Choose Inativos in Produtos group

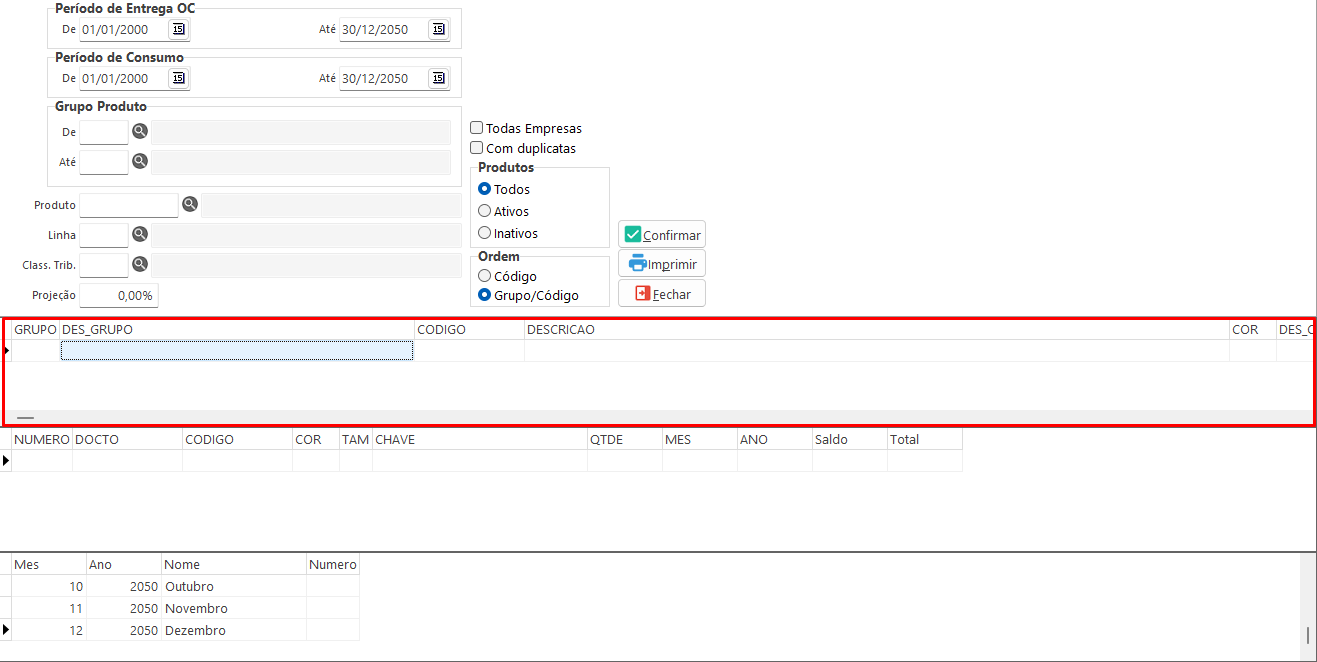485,233
